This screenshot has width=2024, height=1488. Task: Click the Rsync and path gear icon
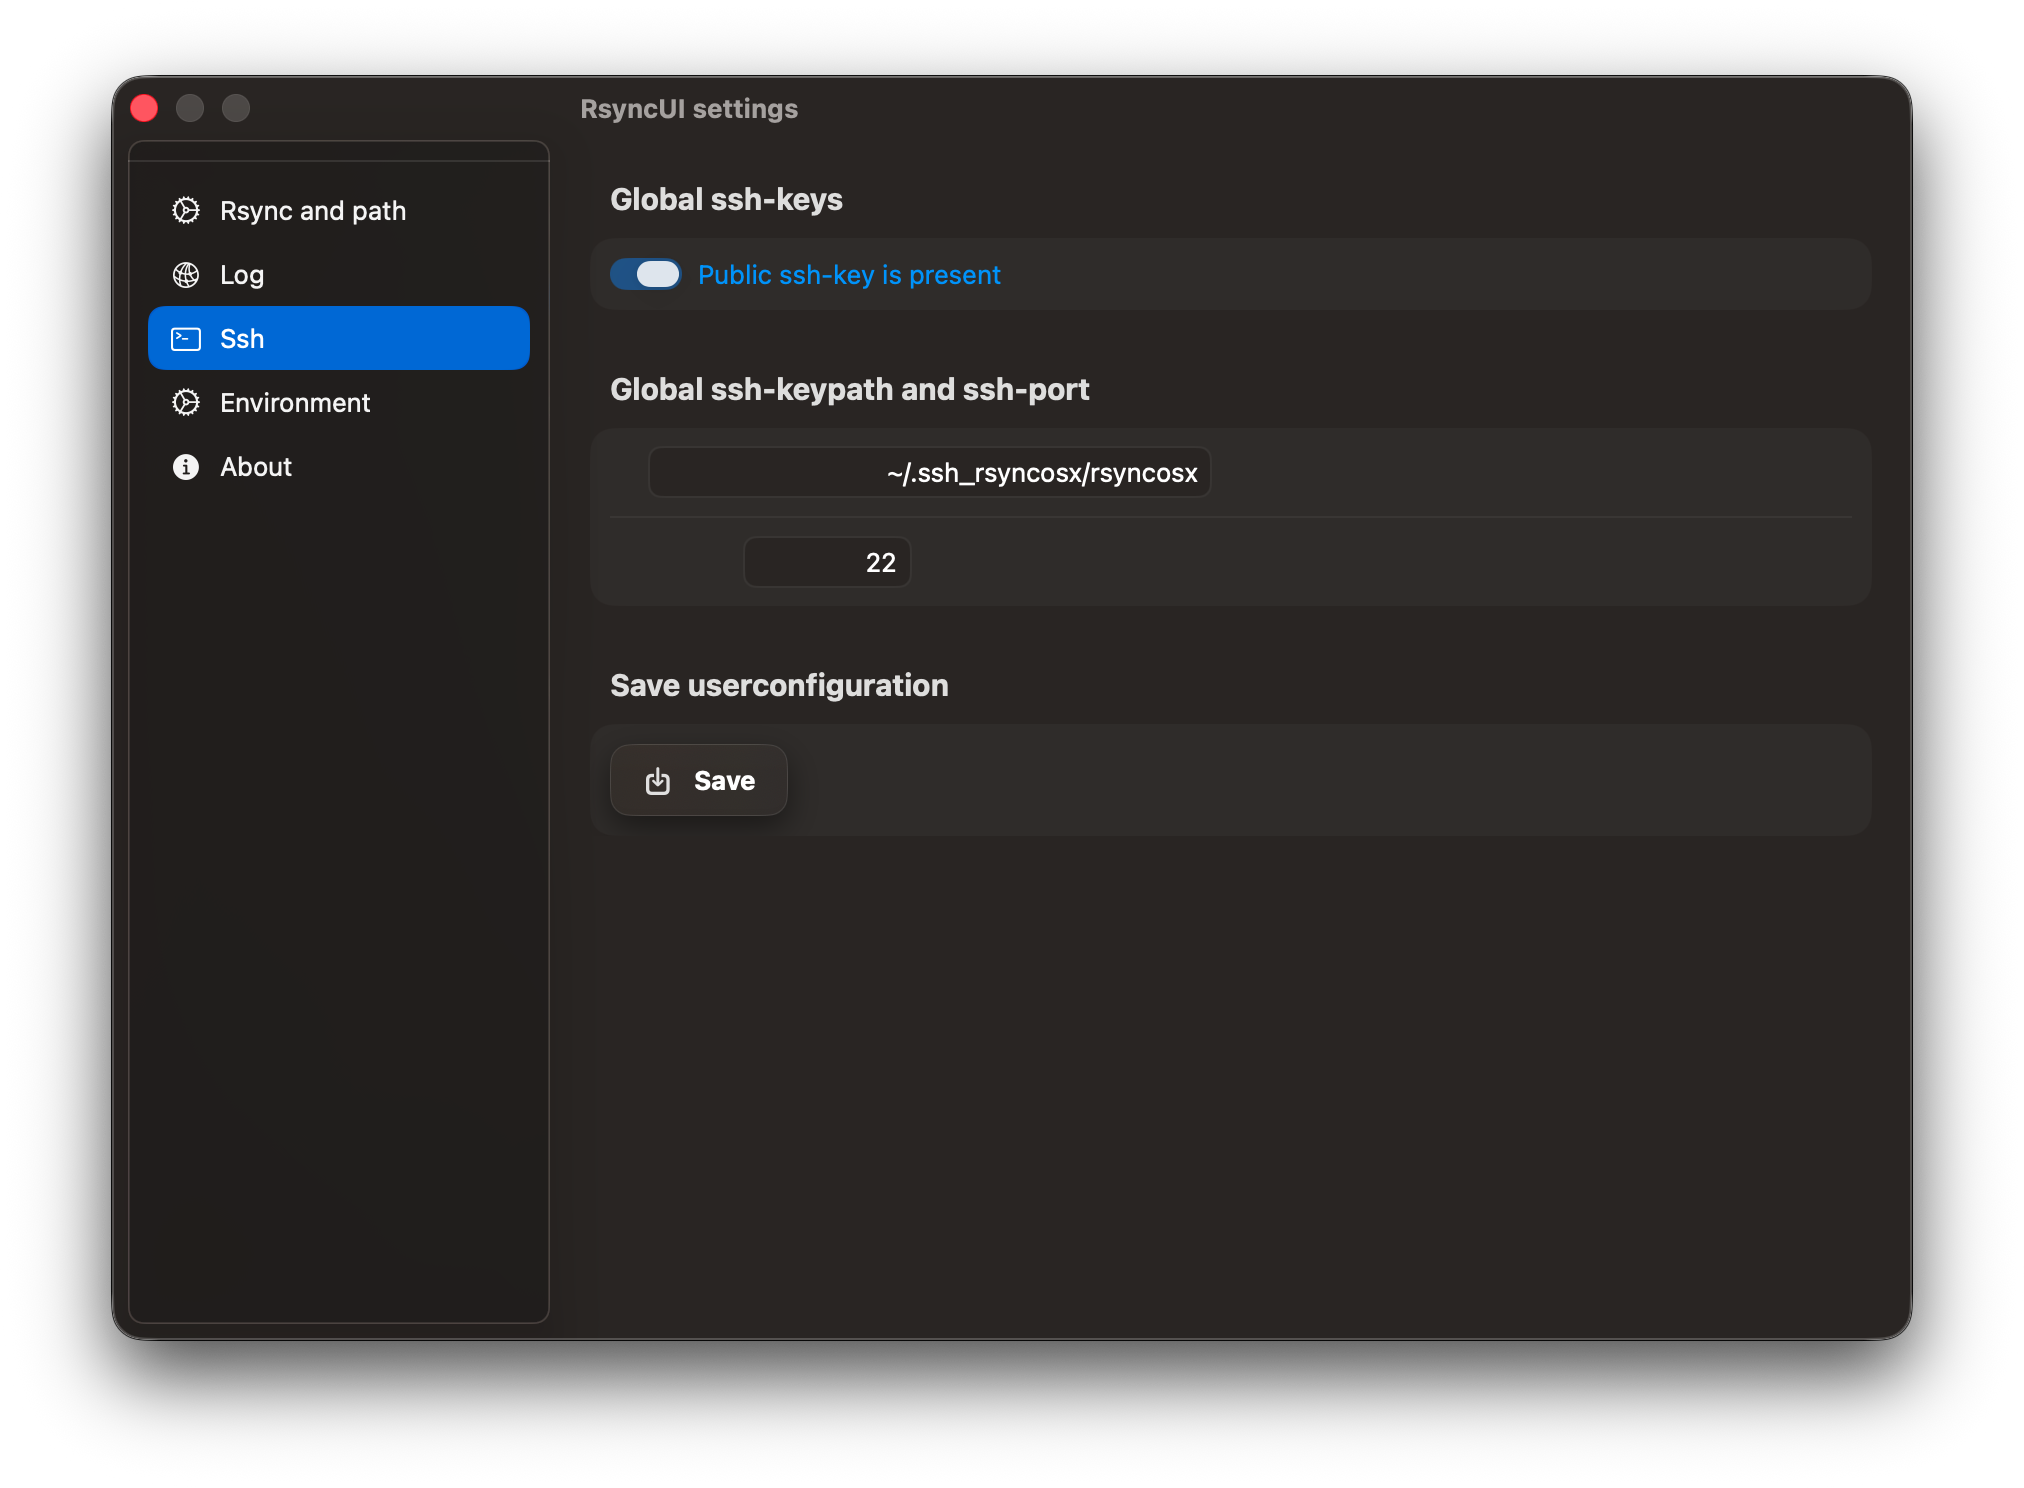coord(186,211)
